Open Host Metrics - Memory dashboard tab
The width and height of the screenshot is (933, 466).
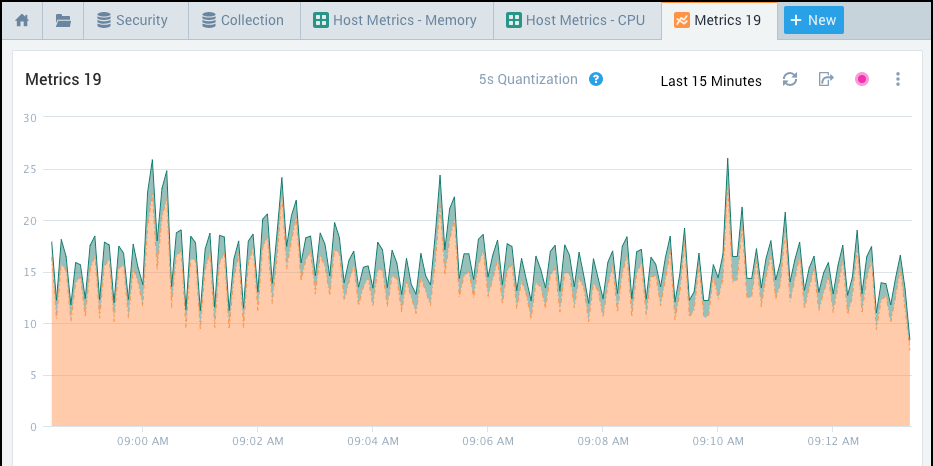(396, 20)
